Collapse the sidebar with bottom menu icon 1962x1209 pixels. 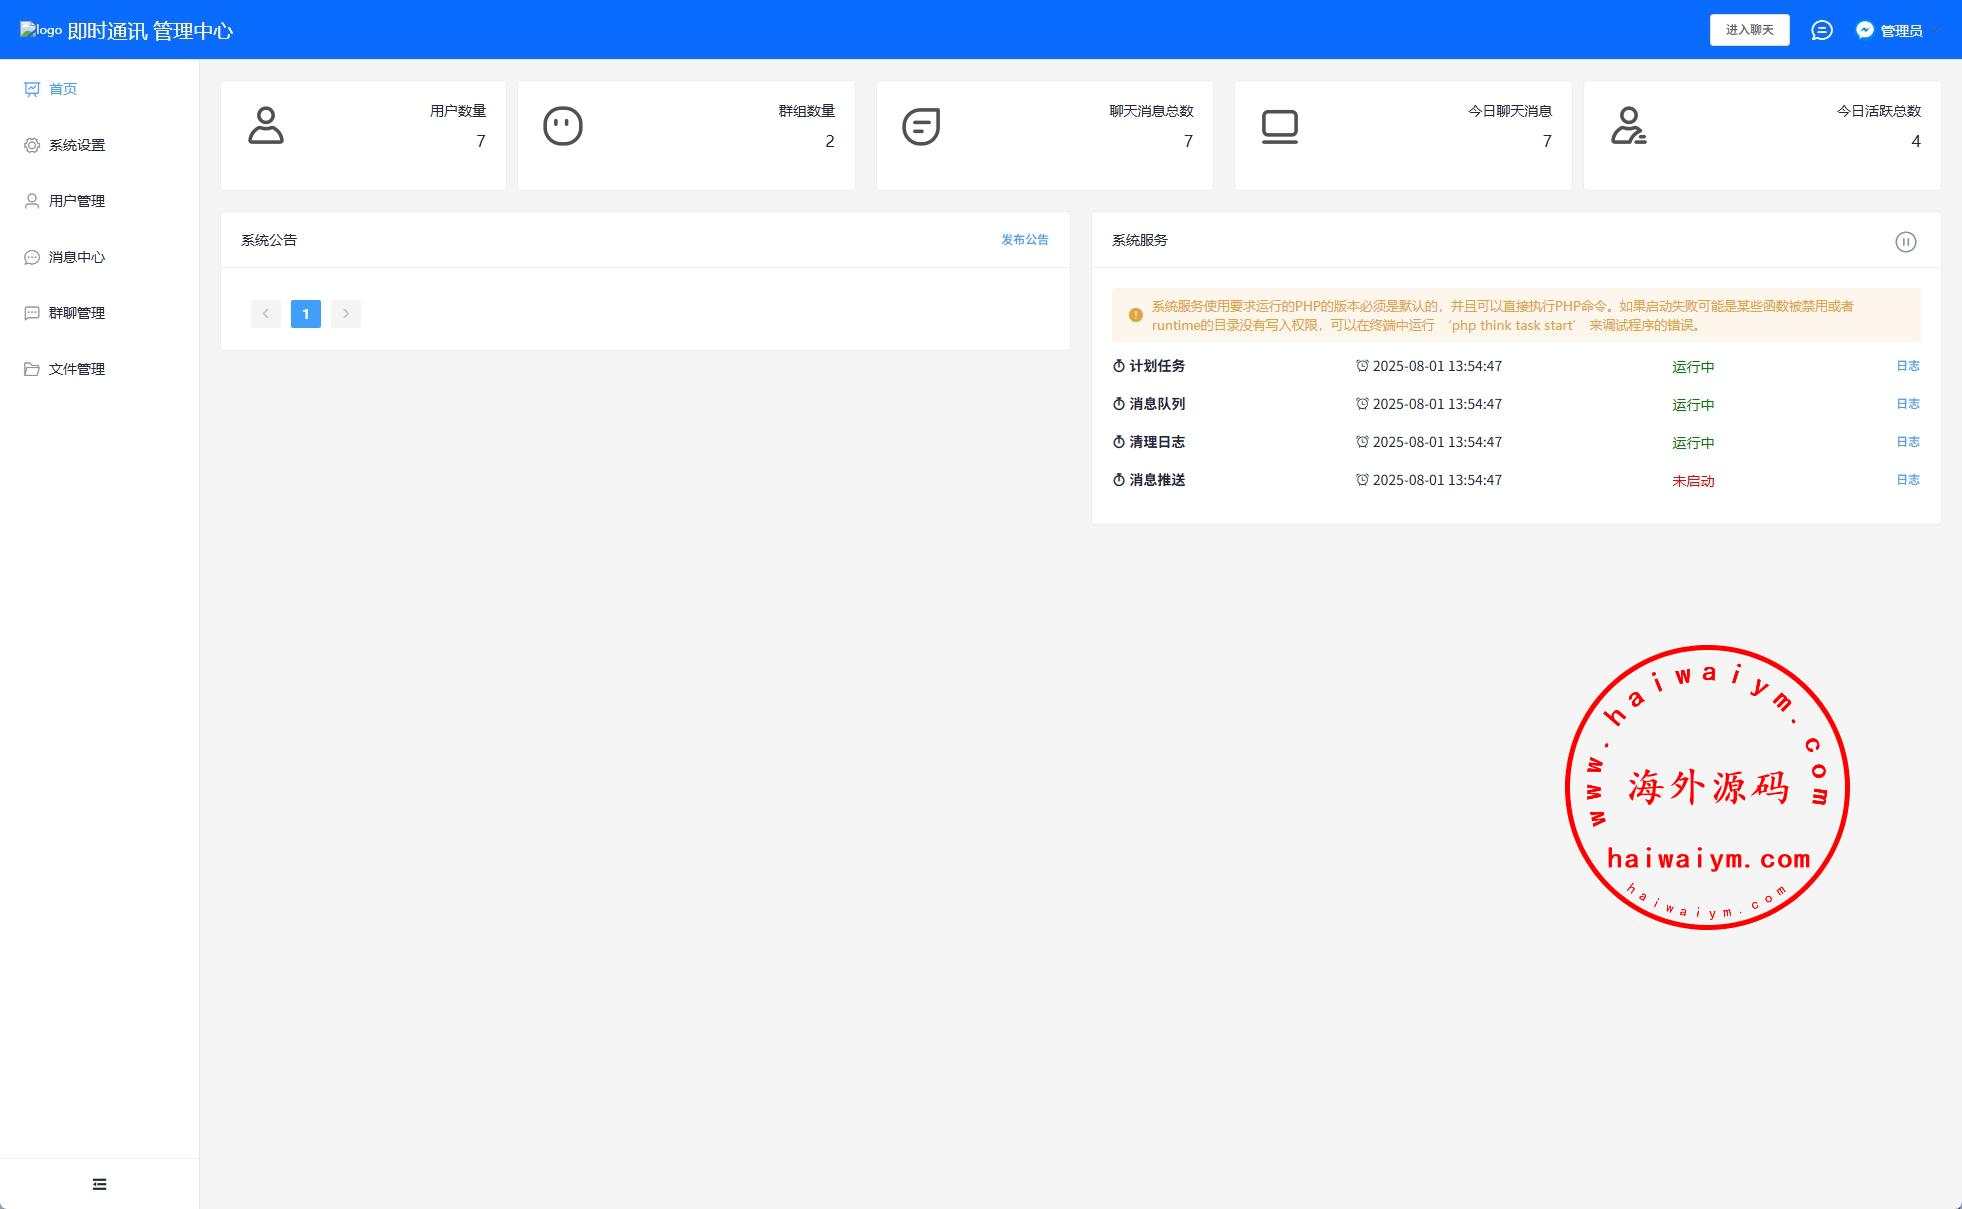99,1184
